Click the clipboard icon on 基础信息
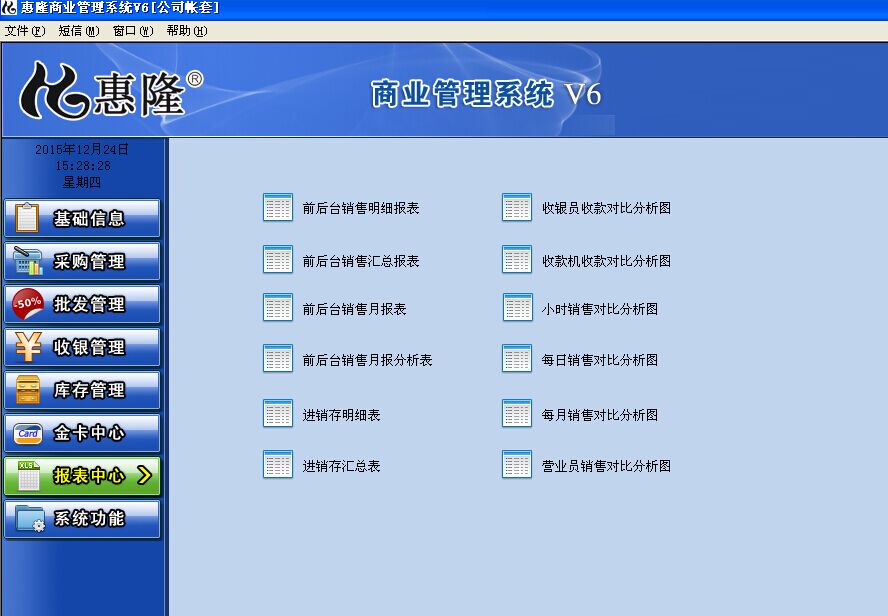Image resolution: width=888 pixels, height=616 pixels. (x=27, y=218)
